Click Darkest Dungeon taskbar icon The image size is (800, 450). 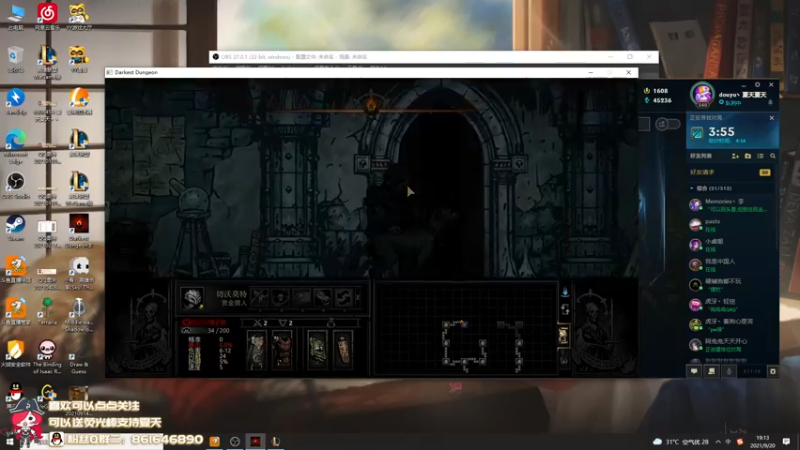(x=255, y=441)
